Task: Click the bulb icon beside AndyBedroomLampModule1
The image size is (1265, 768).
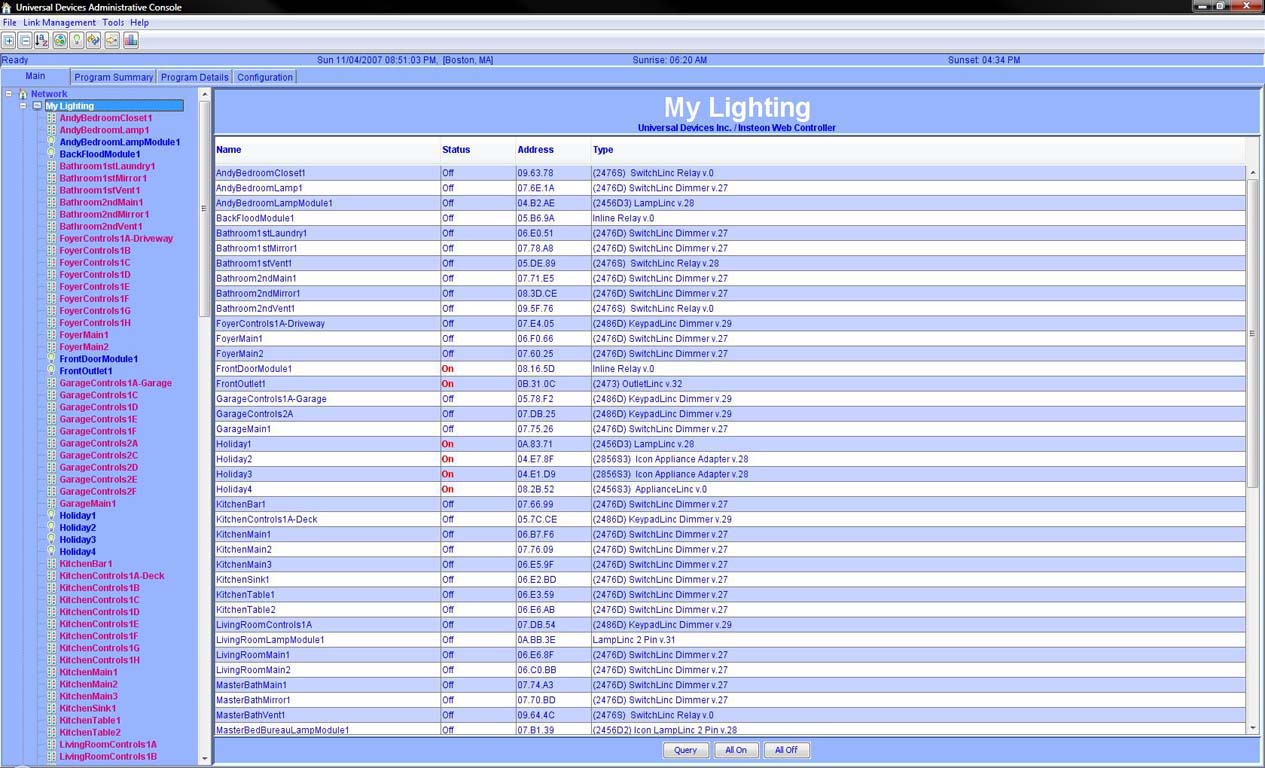Action: pyautogui.click(x=52, y=142)
